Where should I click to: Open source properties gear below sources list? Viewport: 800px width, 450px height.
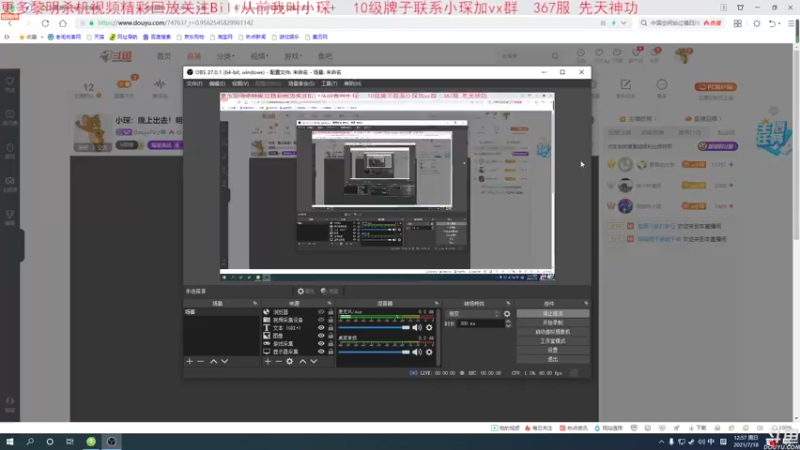tap(290, 361)
